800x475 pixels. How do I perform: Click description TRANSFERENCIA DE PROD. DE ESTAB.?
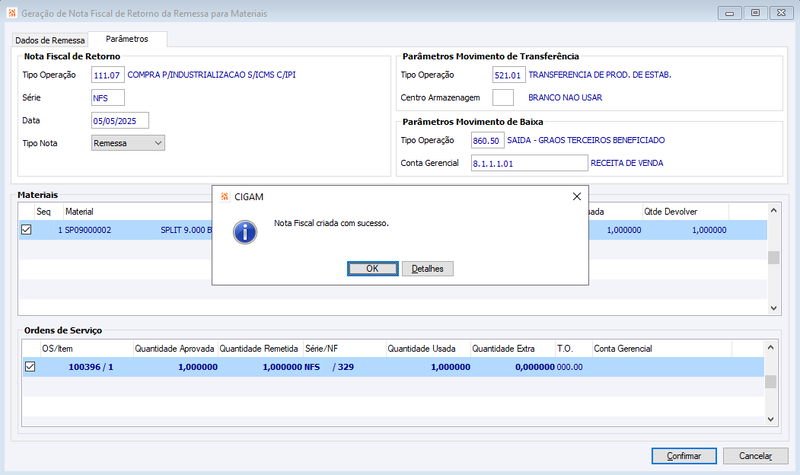click(x=599, y=75)
